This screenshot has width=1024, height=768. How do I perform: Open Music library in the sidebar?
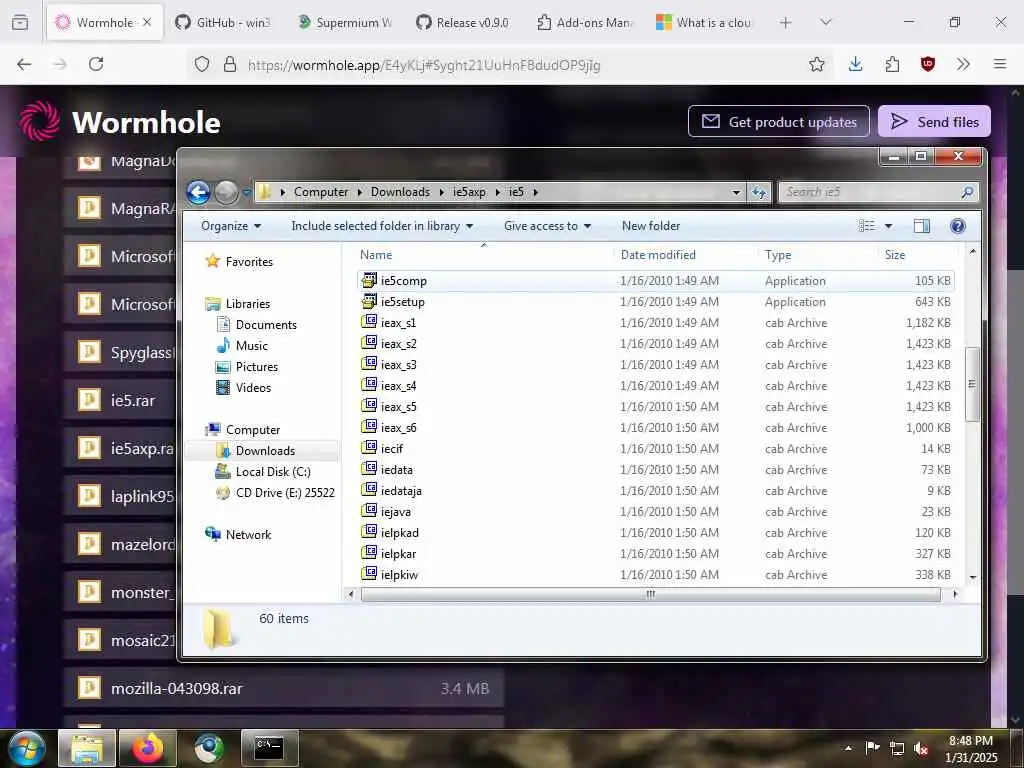tap(251, 345)
